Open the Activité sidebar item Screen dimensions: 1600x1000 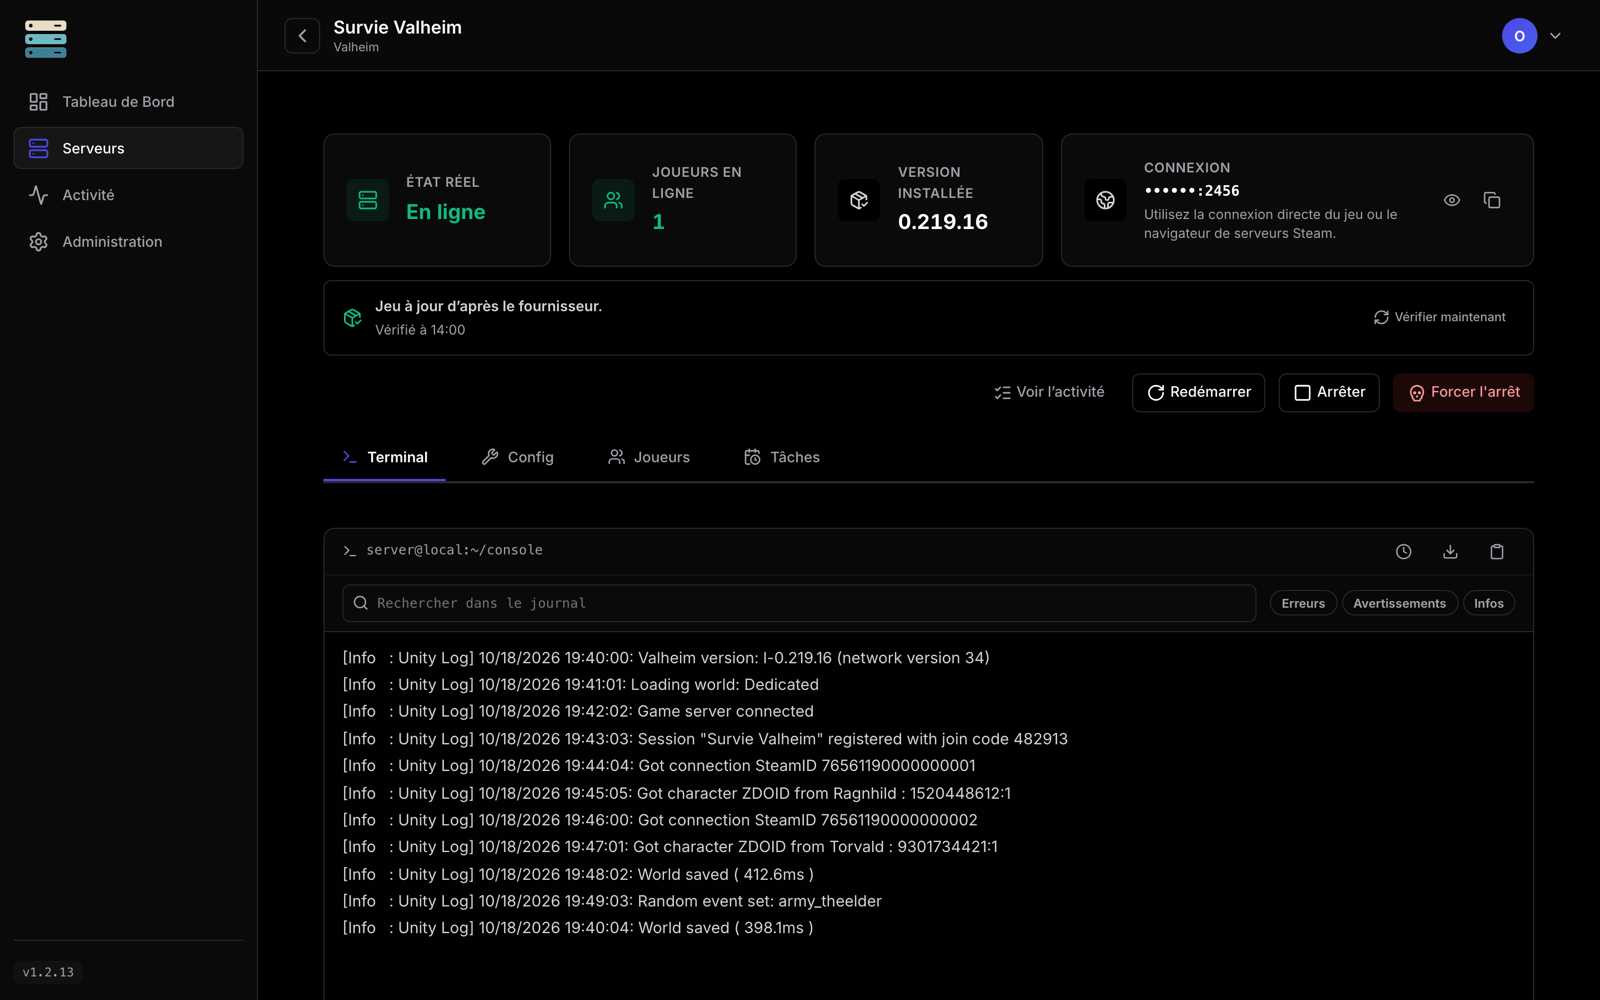(x=128, y=195)
